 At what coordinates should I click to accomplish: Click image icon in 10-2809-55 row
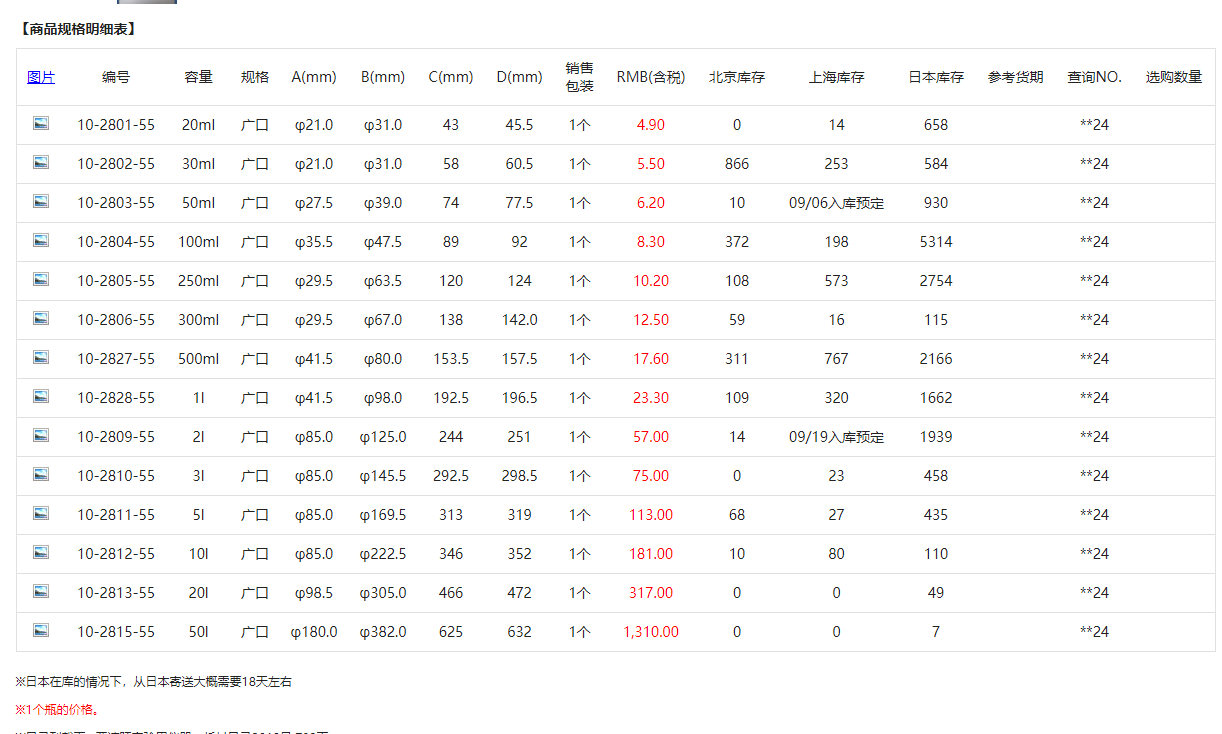41,435
